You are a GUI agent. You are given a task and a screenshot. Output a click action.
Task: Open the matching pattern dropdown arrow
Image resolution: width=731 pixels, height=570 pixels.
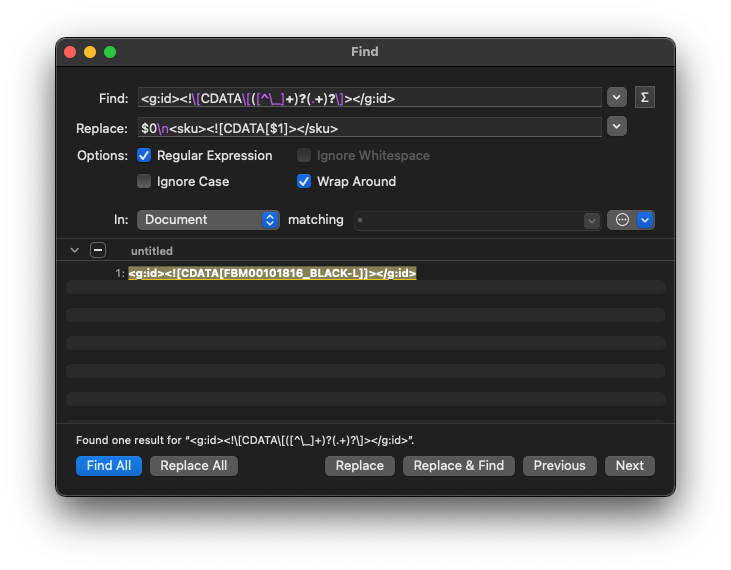pyautogui.click(x=592, y=220)
